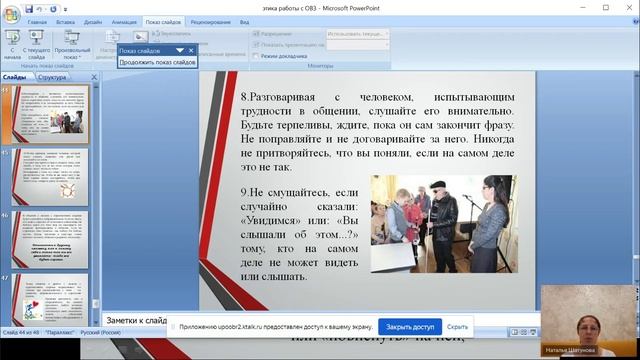640x360 pixels.
Task: Click the "Параллакс" theme name in status bar
Action: click(x=60, y=333)
